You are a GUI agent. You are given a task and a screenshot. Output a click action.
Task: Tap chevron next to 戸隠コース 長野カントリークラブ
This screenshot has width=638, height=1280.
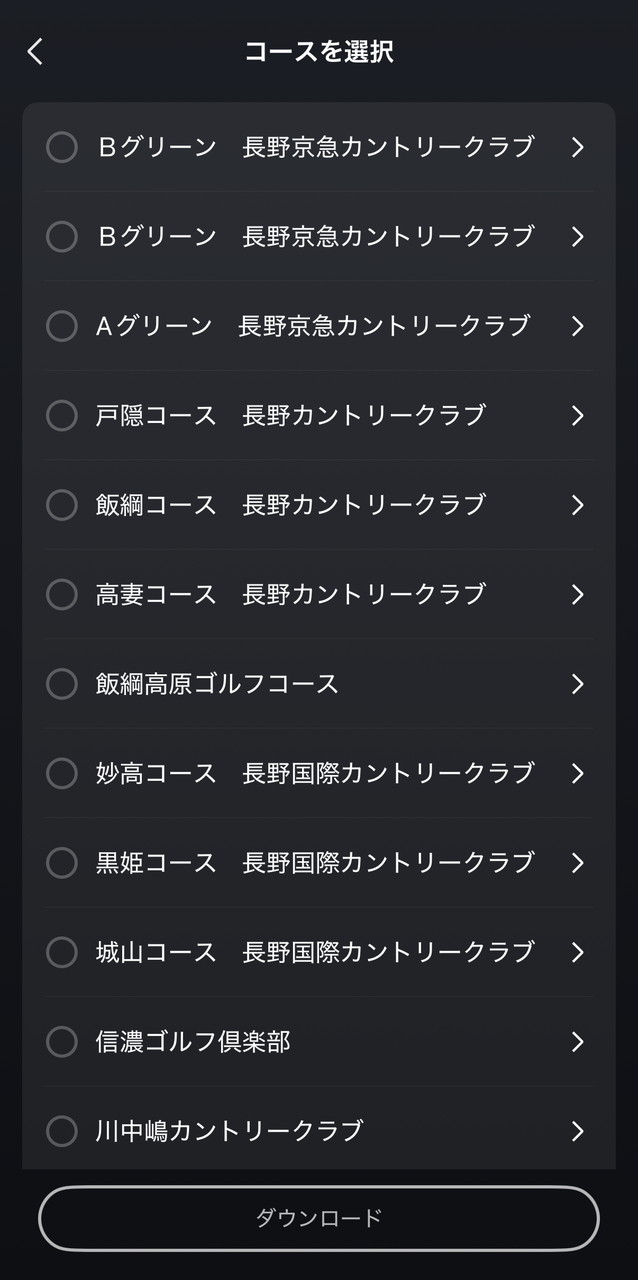click(577, 415)
